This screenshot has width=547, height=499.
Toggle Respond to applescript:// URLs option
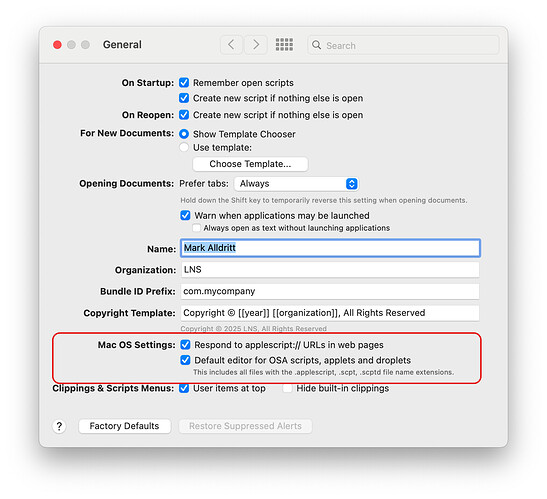pos(185,345)
